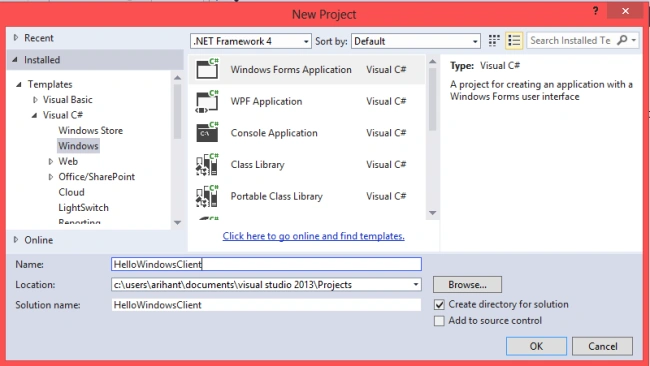The image size is (650, 366).
Task: Click the Search Installed Templates field
Action: coord(571,40)
